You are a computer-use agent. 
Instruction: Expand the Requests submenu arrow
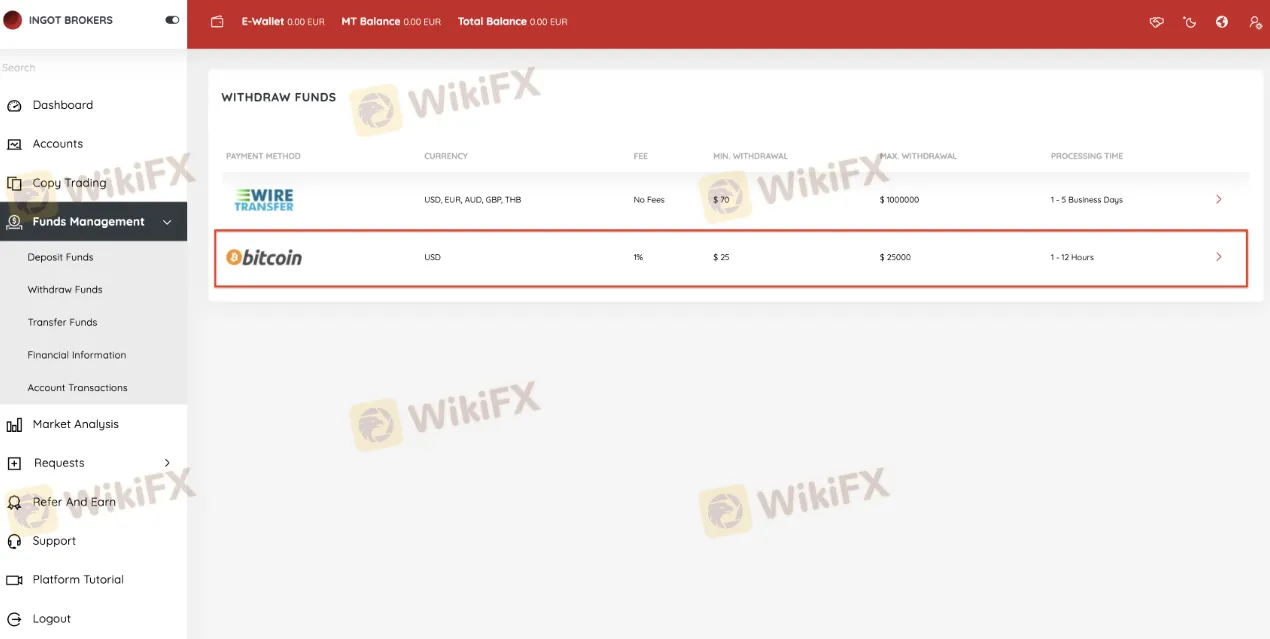[167, 463]
